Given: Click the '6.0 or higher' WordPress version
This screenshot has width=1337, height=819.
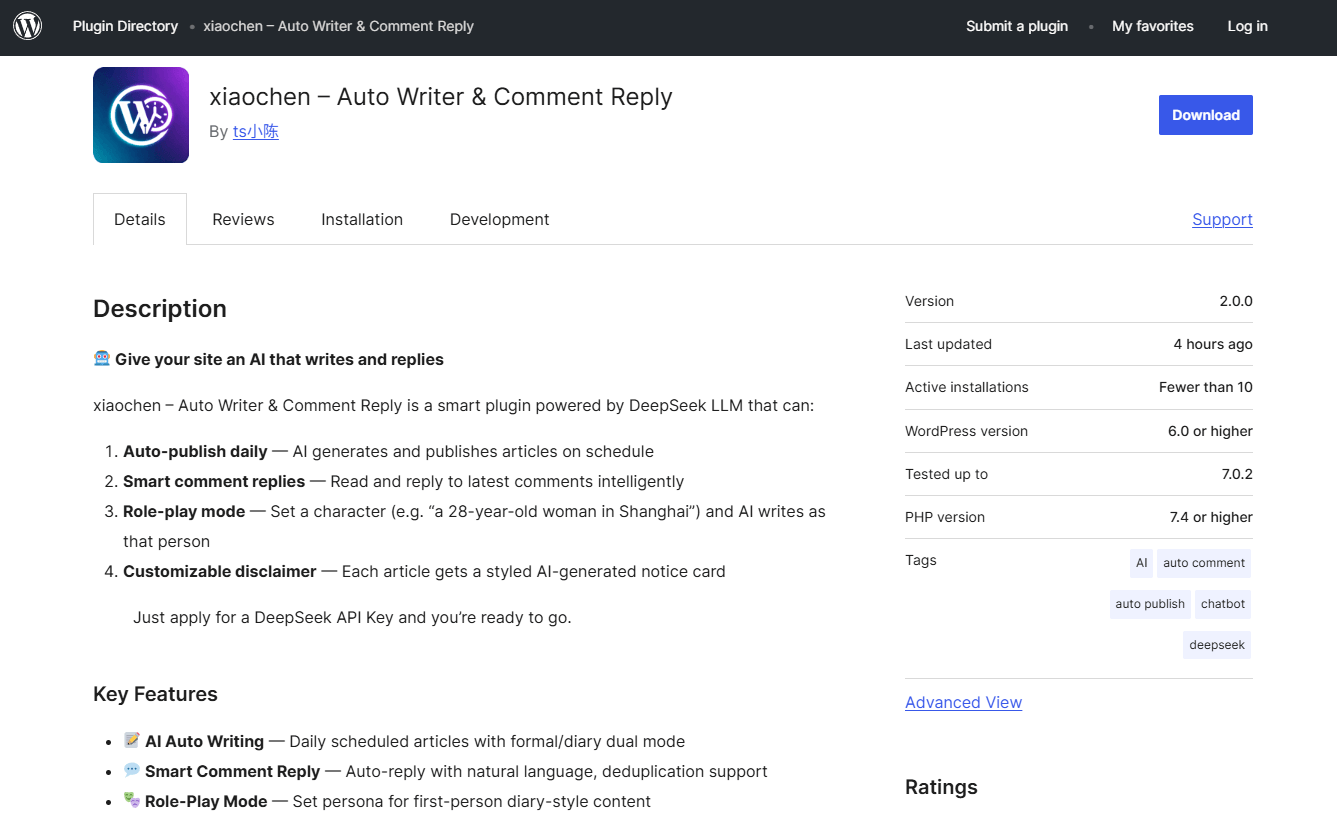Looking at the screenshot, I should point(1210,431).
